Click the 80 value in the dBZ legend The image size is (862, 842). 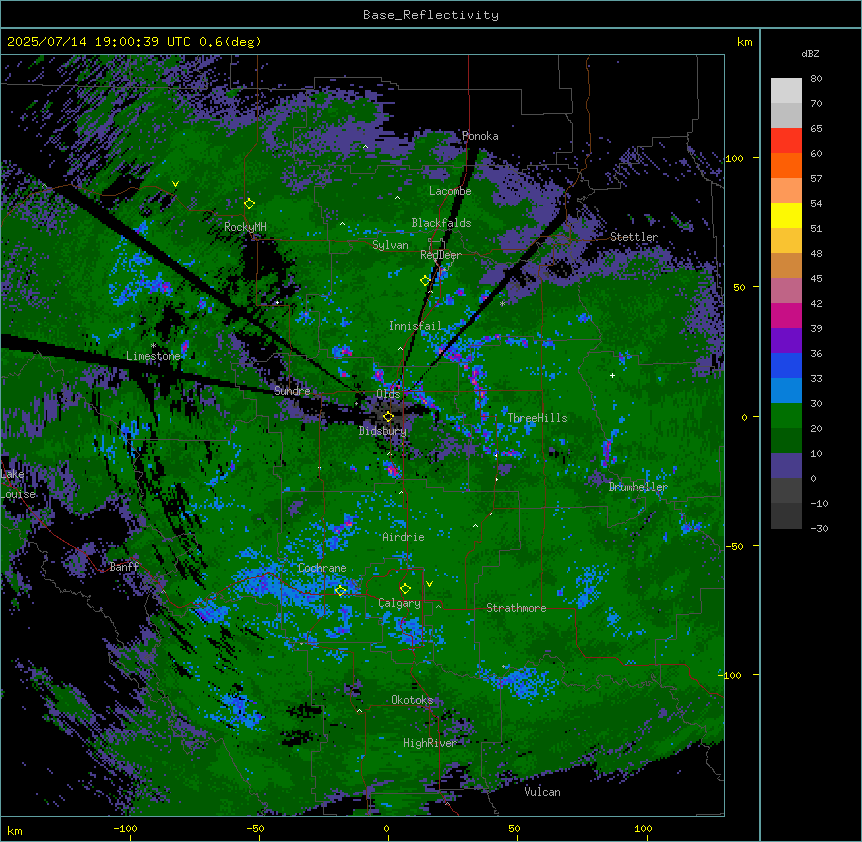(x=816, y=79)
